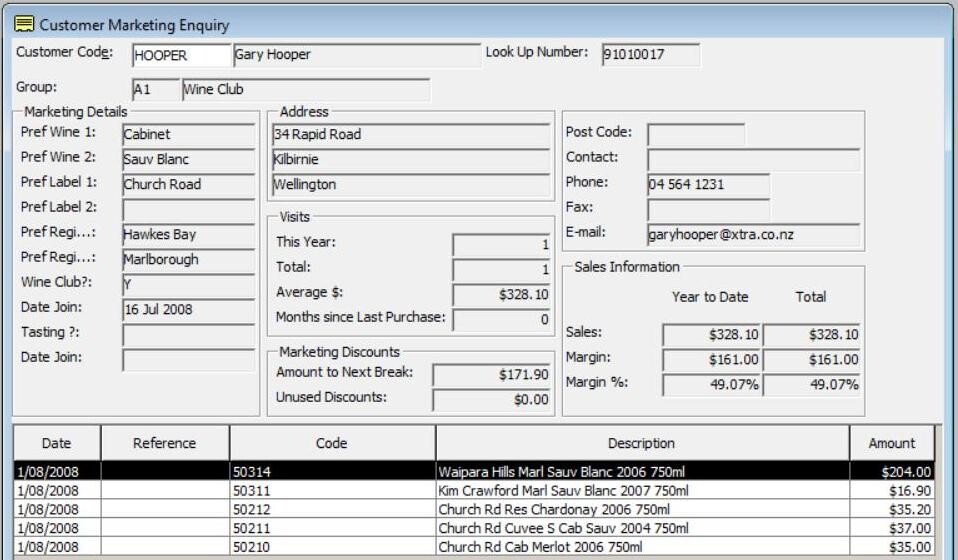The image size is (958, 560).
Task: Click the empty Date Join field below Tasting
Action: point(188,360)
